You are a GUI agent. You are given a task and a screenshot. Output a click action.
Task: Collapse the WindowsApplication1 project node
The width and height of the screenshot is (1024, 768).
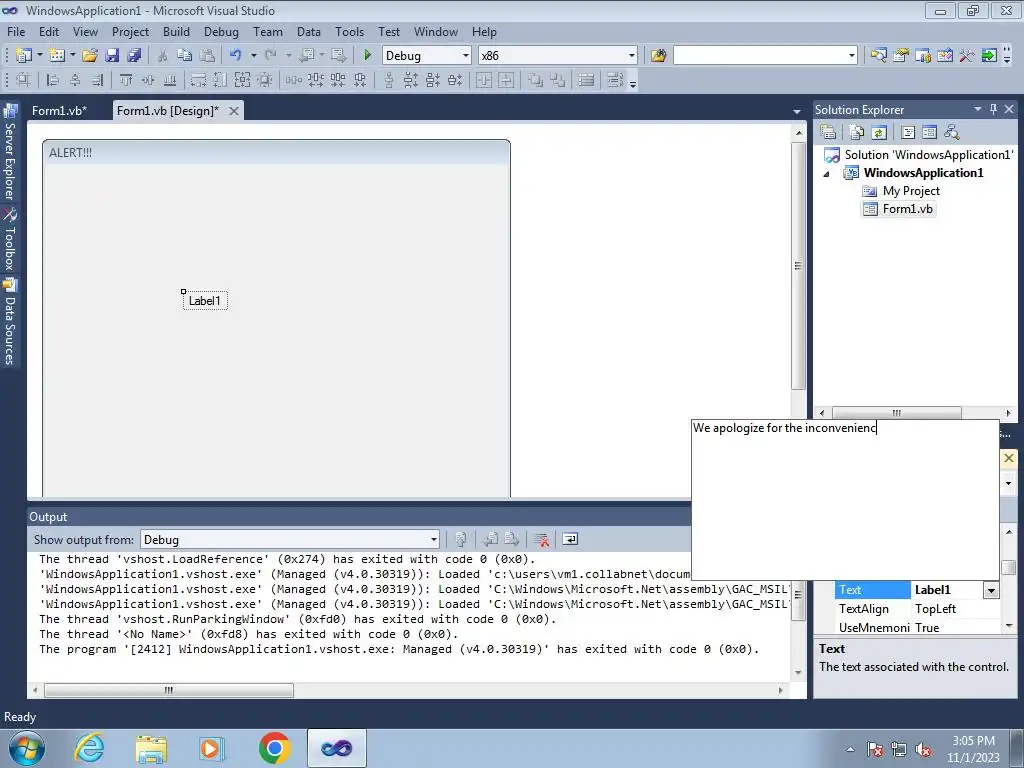[826, 173]
